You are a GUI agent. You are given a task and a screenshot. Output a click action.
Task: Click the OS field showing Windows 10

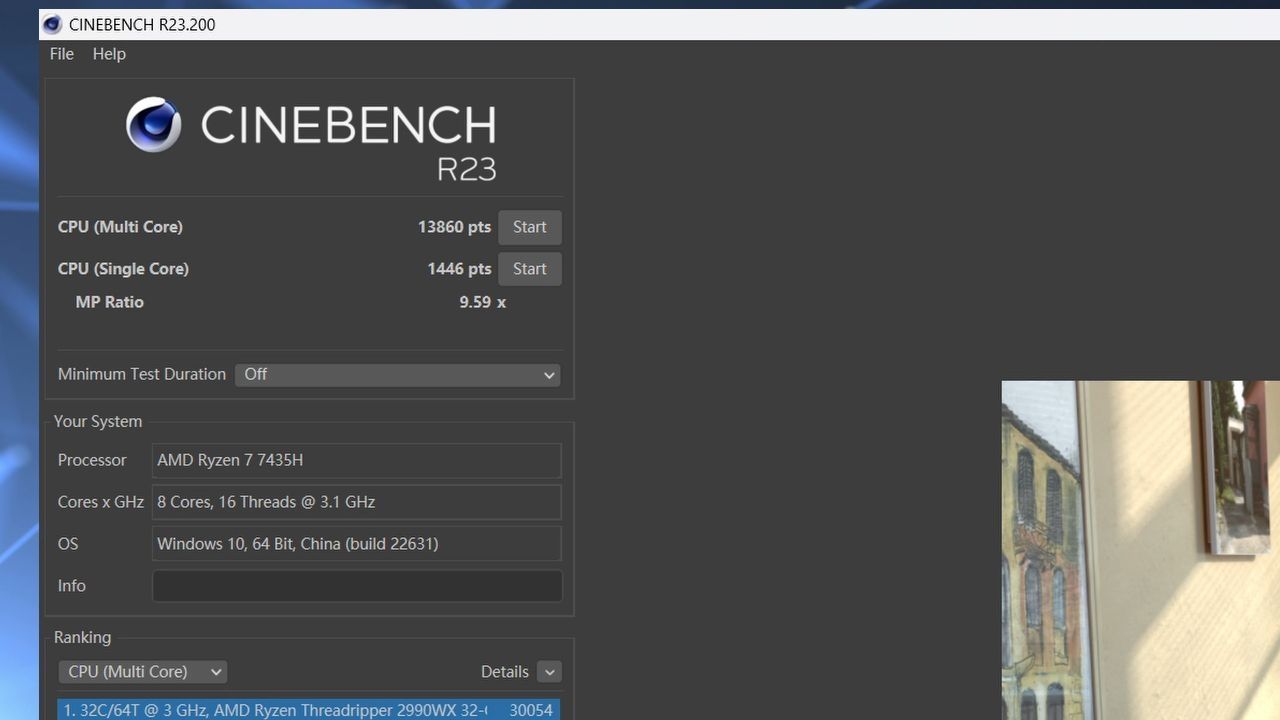click(356, 544)
